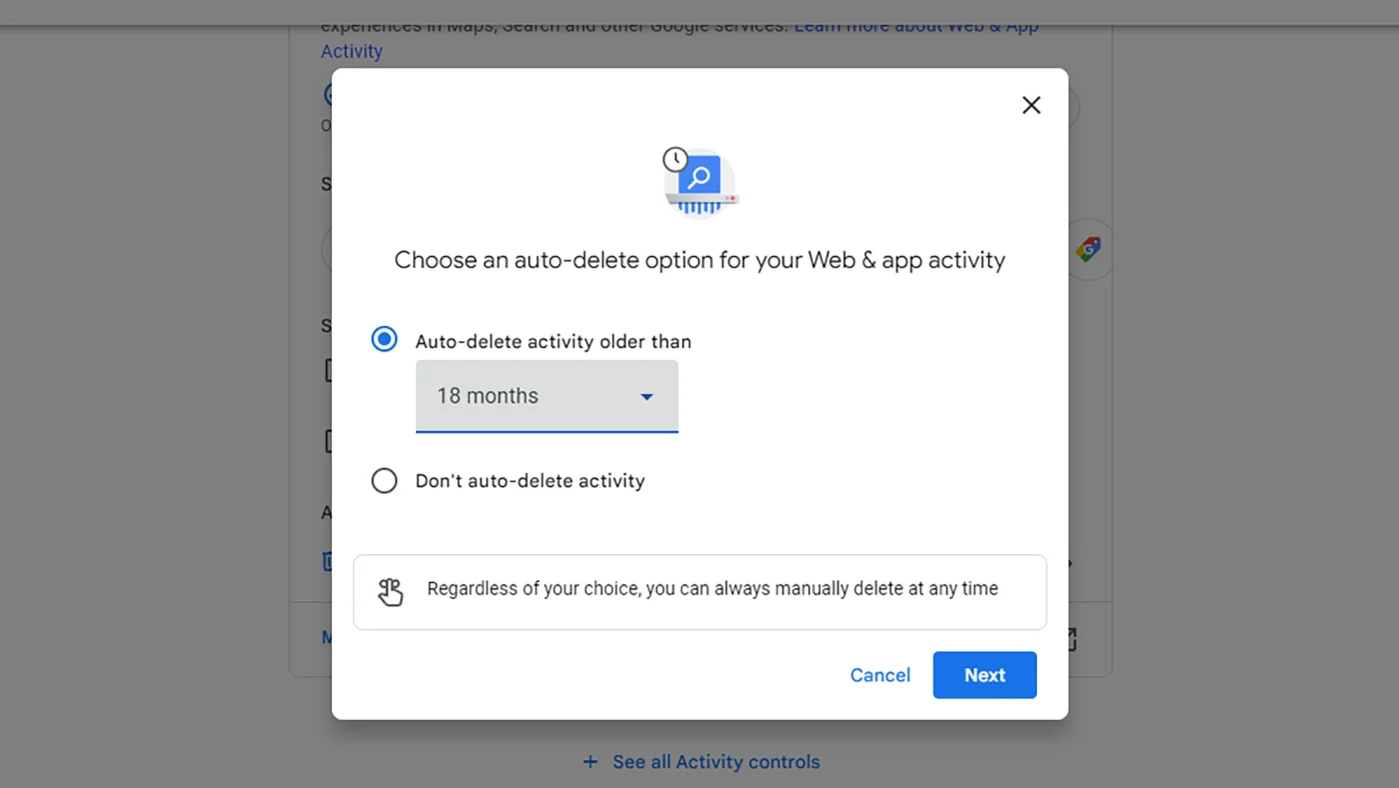Click Cancel to dismiss the dialog

(x=879, y=675)
